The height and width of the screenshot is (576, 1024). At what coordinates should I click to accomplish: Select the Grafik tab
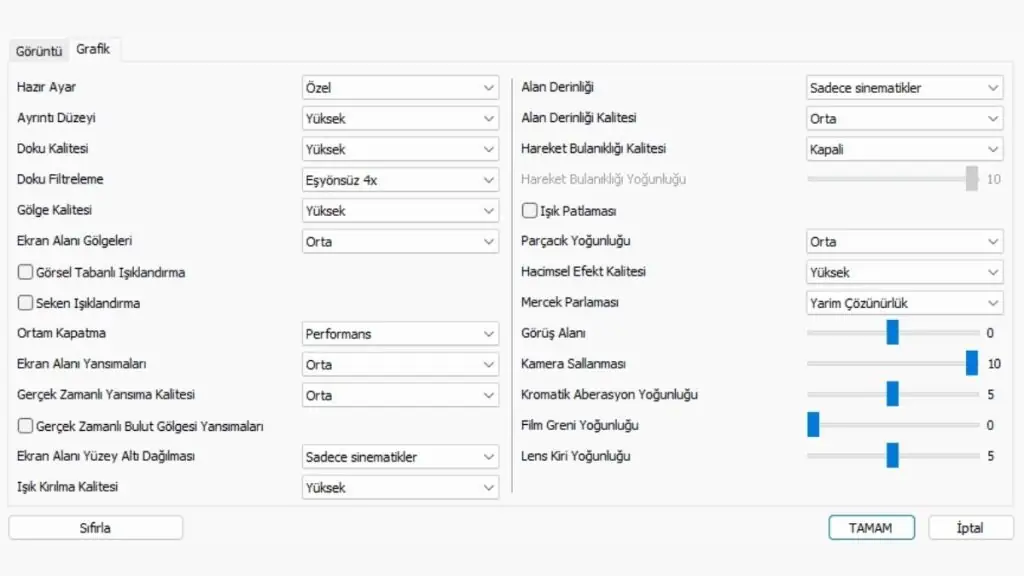[93, 49]
